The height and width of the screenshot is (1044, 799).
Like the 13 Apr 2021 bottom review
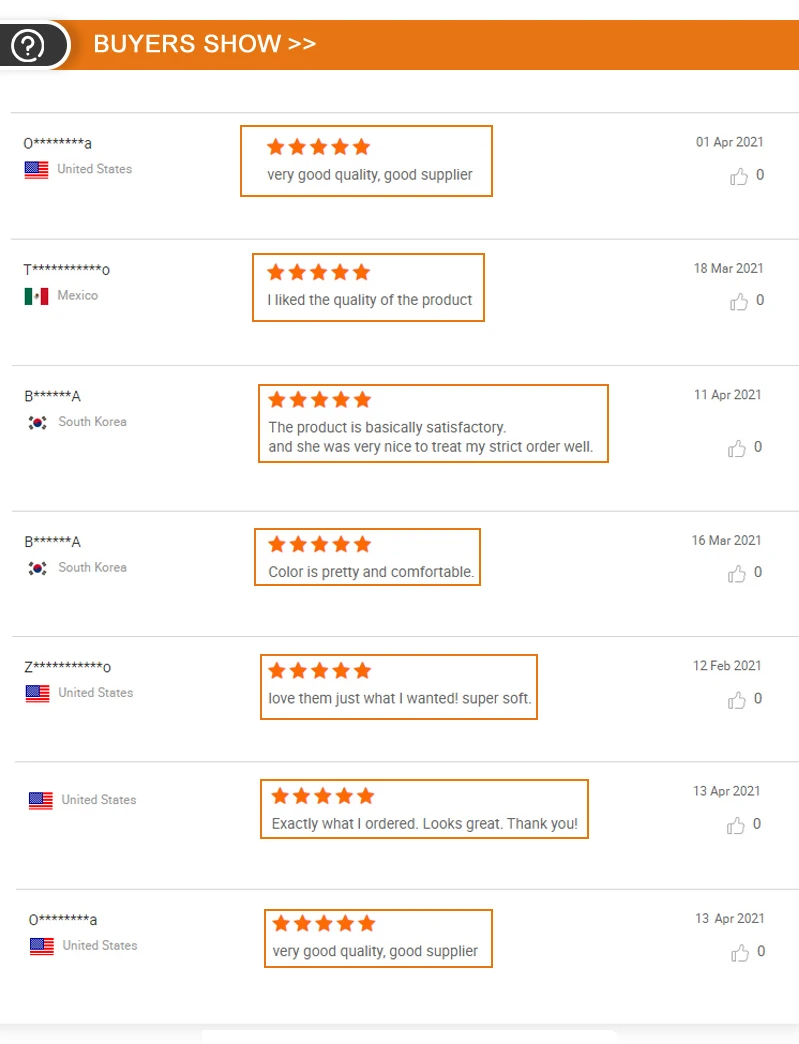tap(739, 953)
